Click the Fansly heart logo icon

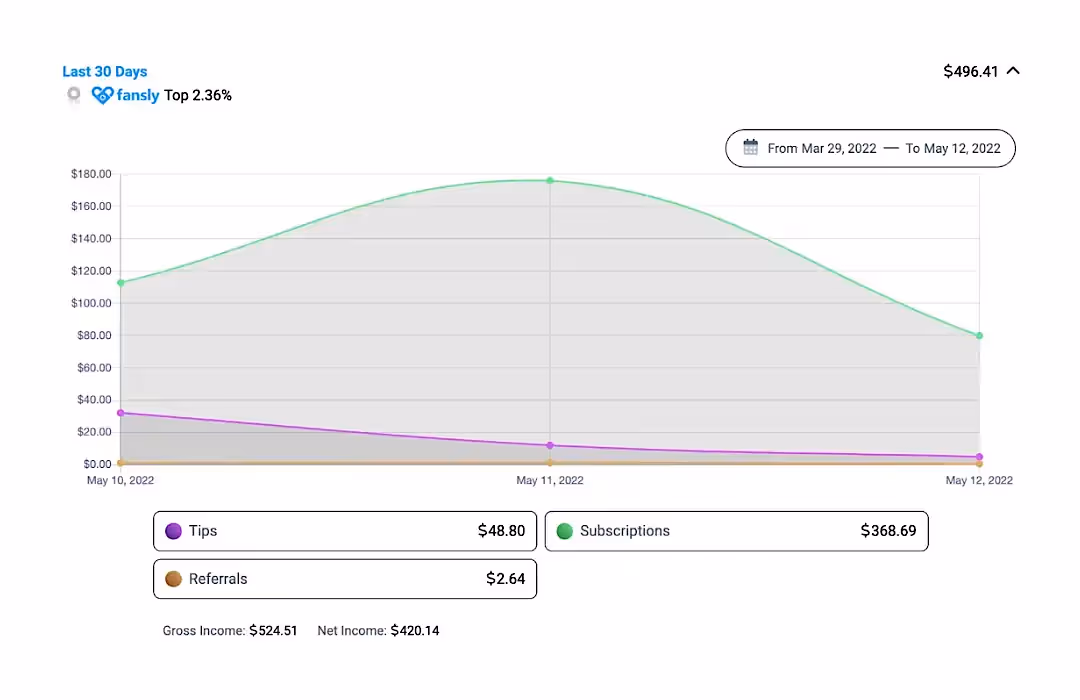click(102, 95)
